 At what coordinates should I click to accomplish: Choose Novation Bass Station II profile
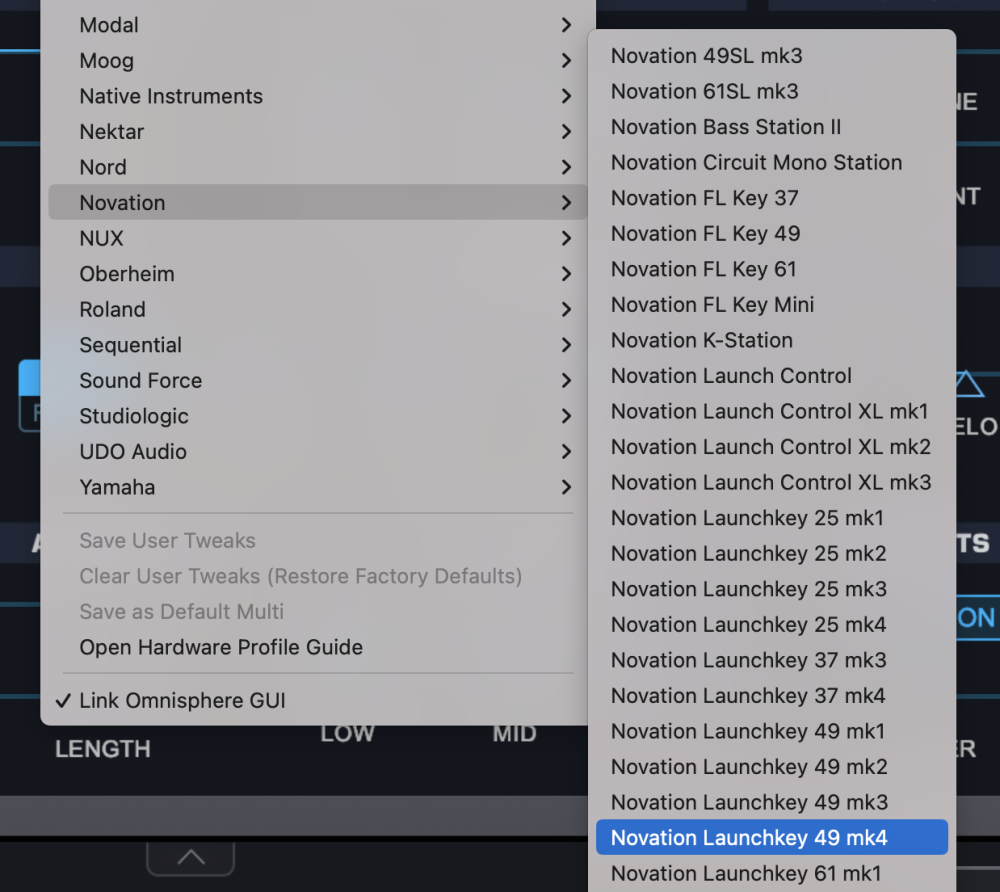pos(726,127)
